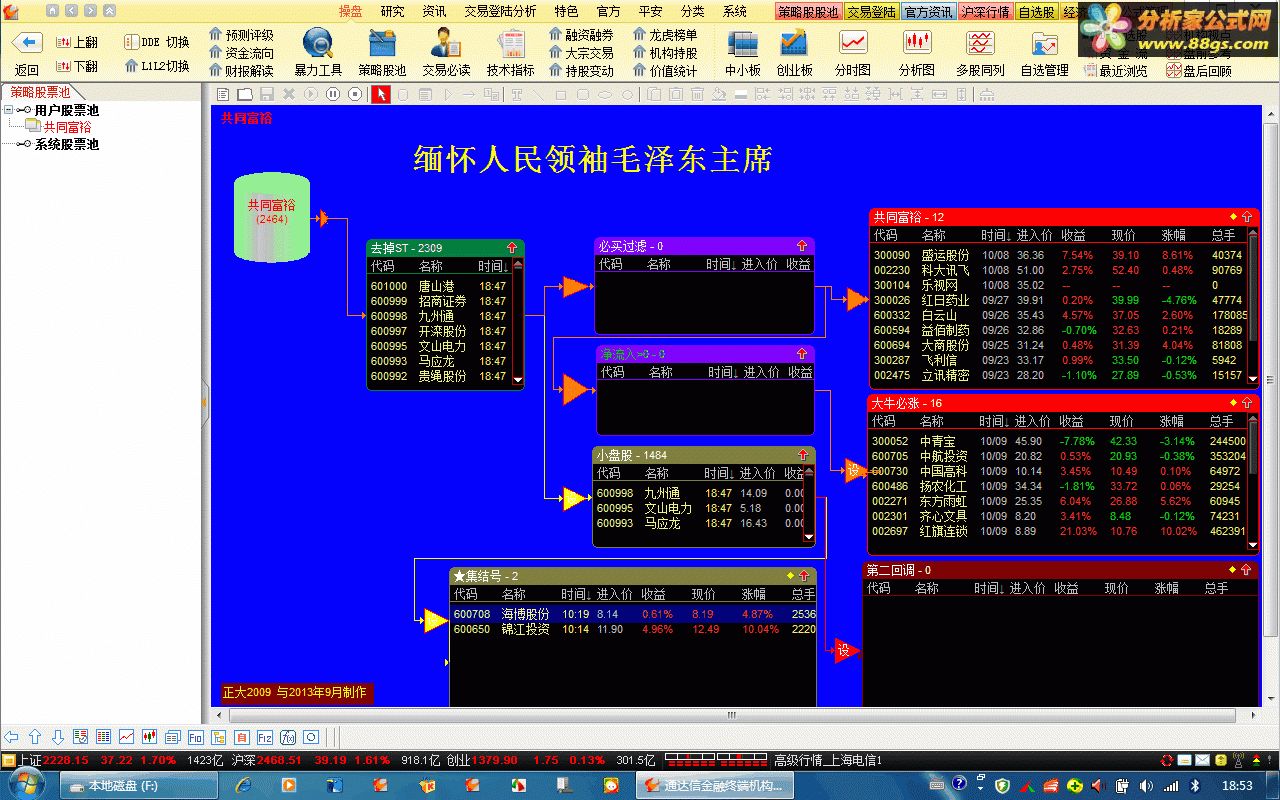Click the up arrow on 大牛必涨 panel header
The height and width of the screenshot is (800, 1280).
point(1247,403)
